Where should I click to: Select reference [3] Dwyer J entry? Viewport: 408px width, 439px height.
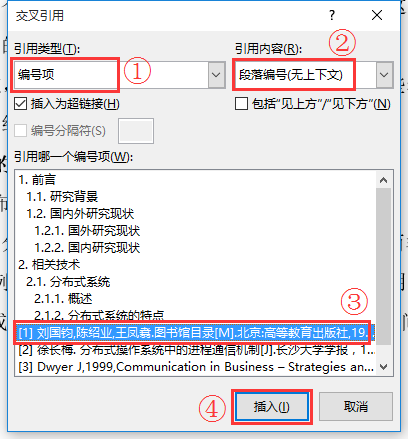(196, 367)
